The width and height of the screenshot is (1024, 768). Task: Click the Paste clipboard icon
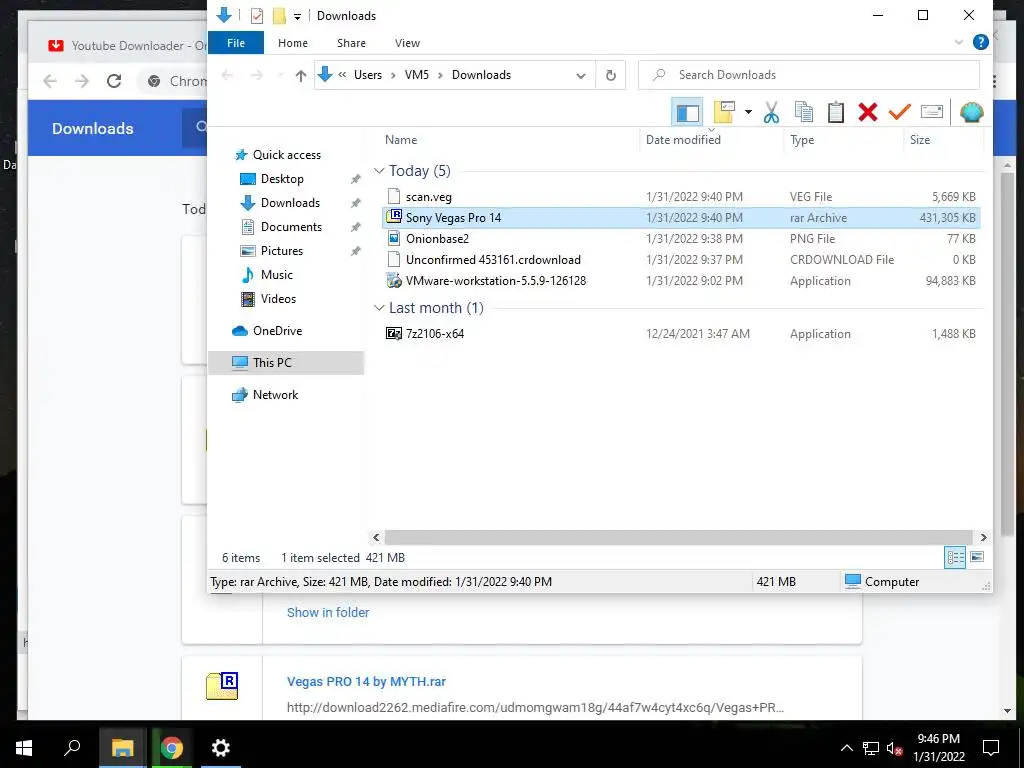point(835,112)
